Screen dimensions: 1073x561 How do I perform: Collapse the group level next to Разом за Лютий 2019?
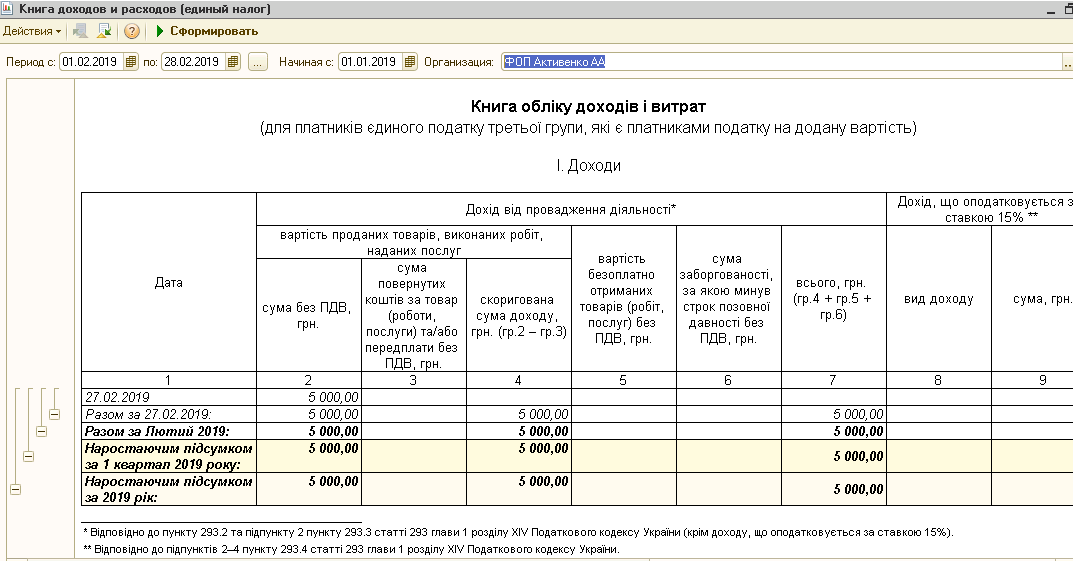tap(41, 432)
